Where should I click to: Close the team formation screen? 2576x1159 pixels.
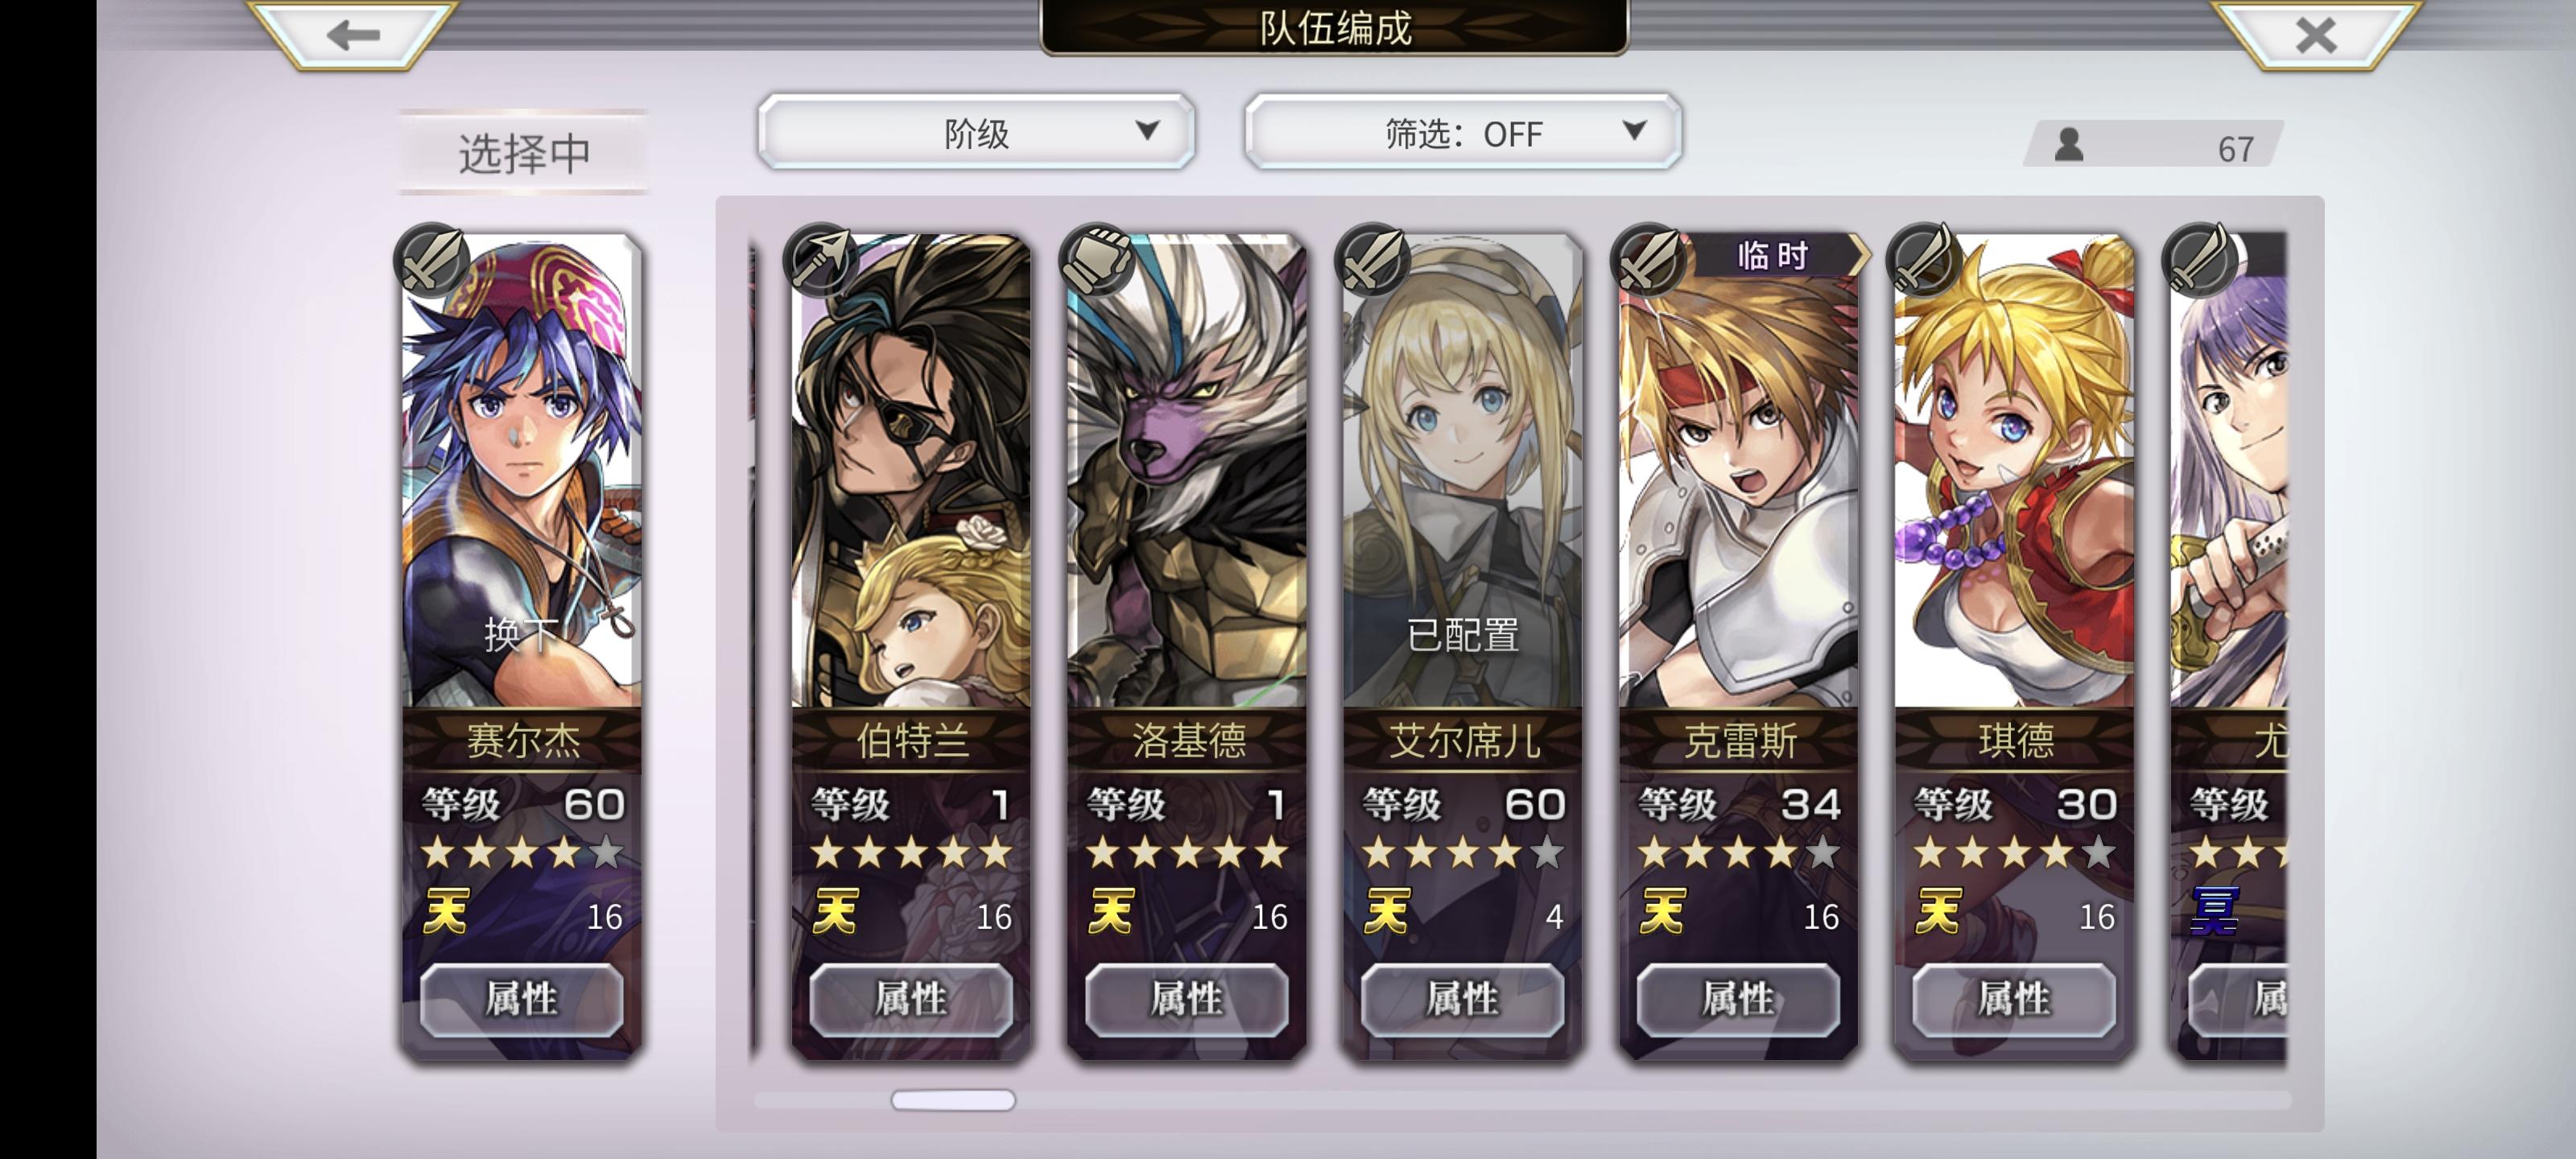click(x=2316, y=35)
